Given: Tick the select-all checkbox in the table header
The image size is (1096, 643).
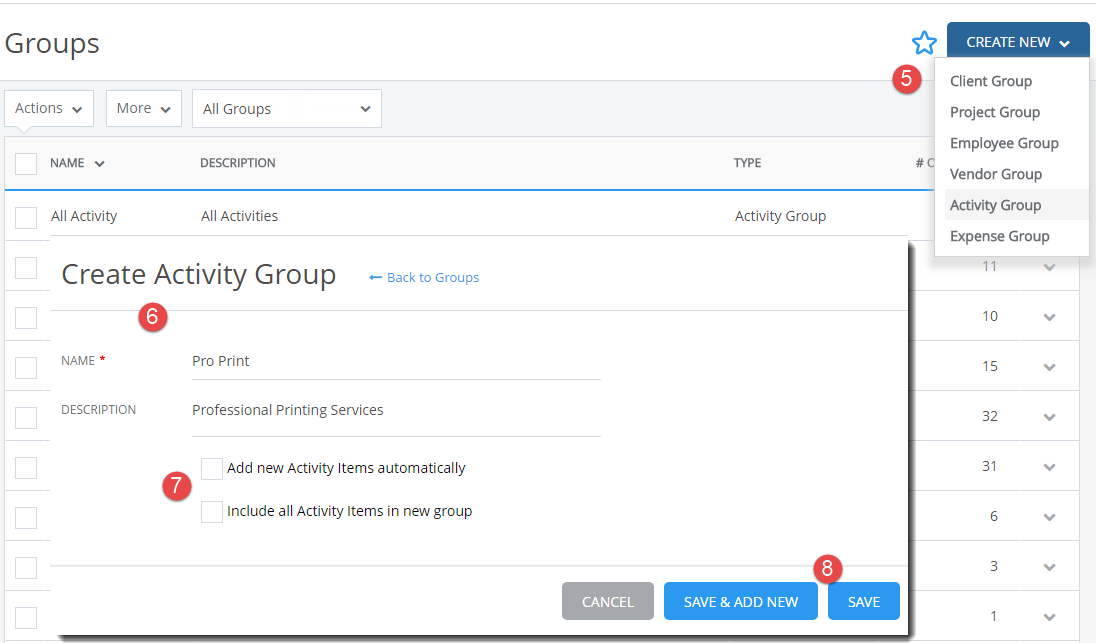Looking at the screenshot, I should pos(26,164).
